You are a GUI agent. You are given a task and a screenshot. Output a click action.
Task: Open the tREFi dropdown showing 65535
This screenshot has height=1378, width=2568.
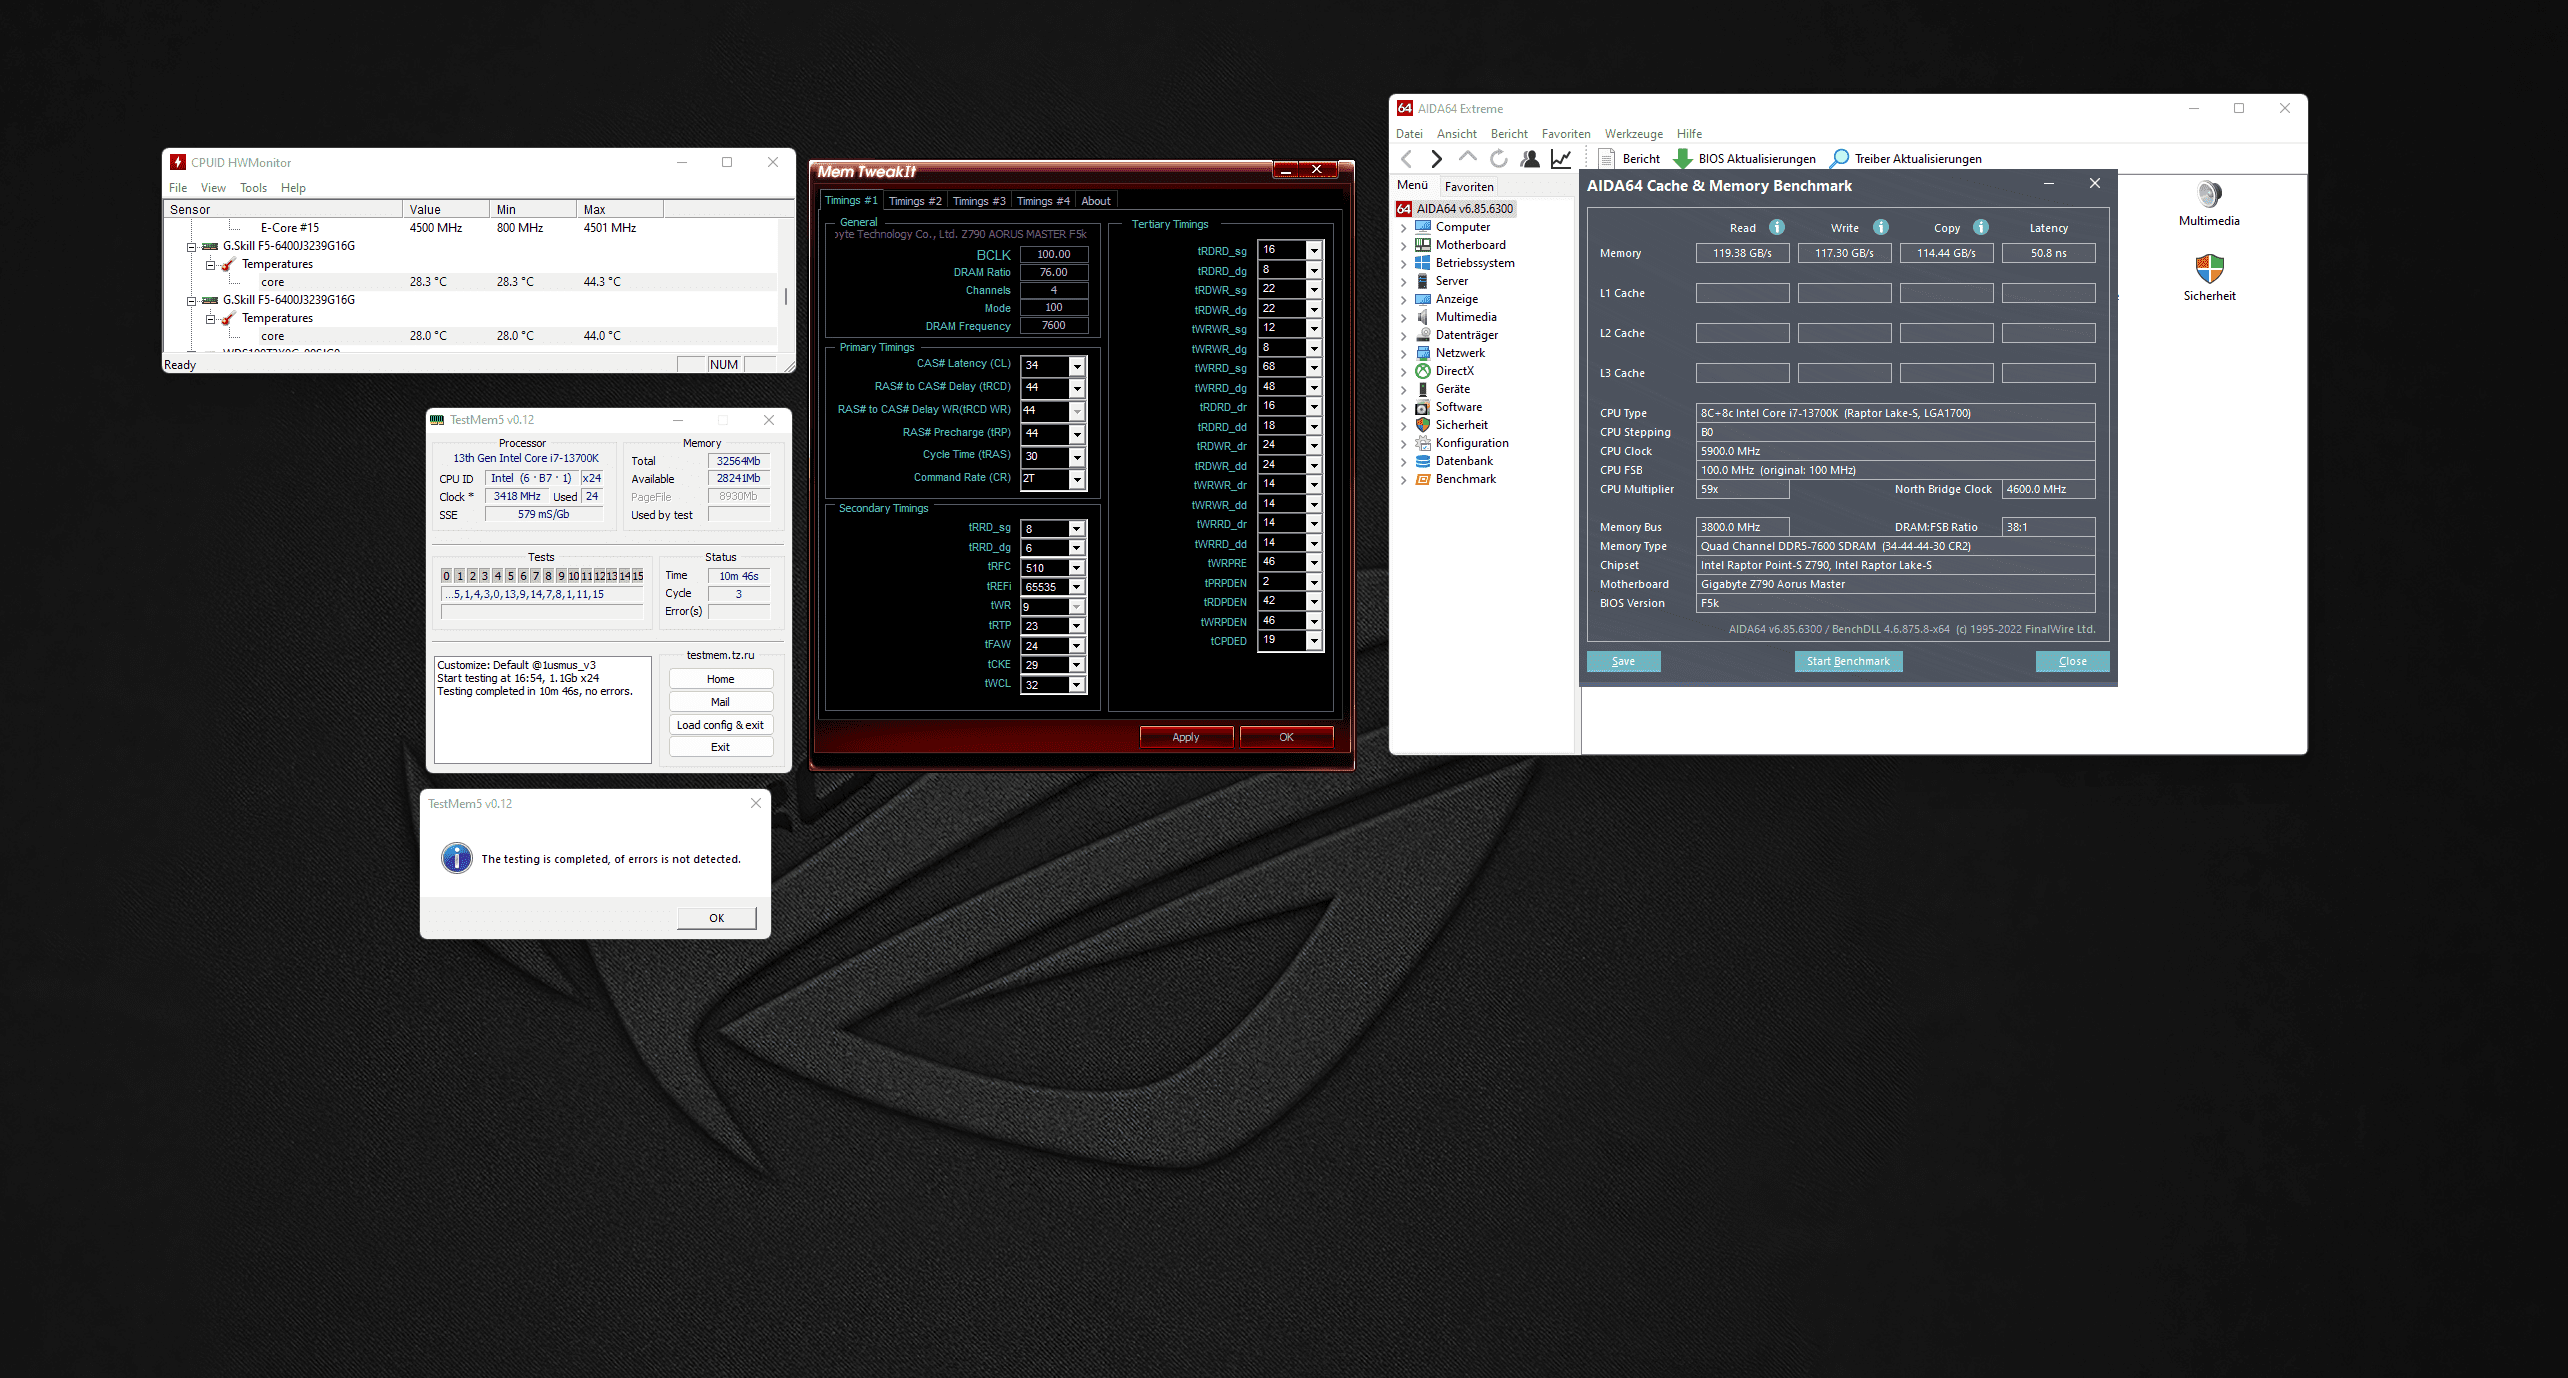[x=1077, y=587]
